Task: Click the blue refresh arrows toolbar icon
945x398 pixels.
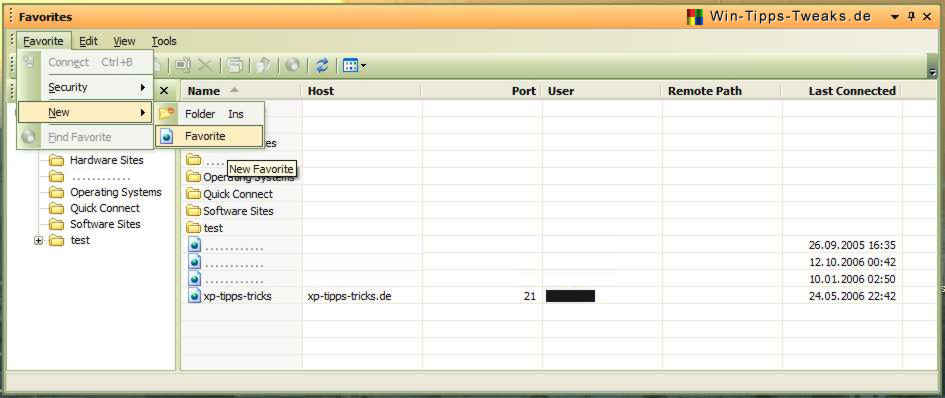Action: 322,65
